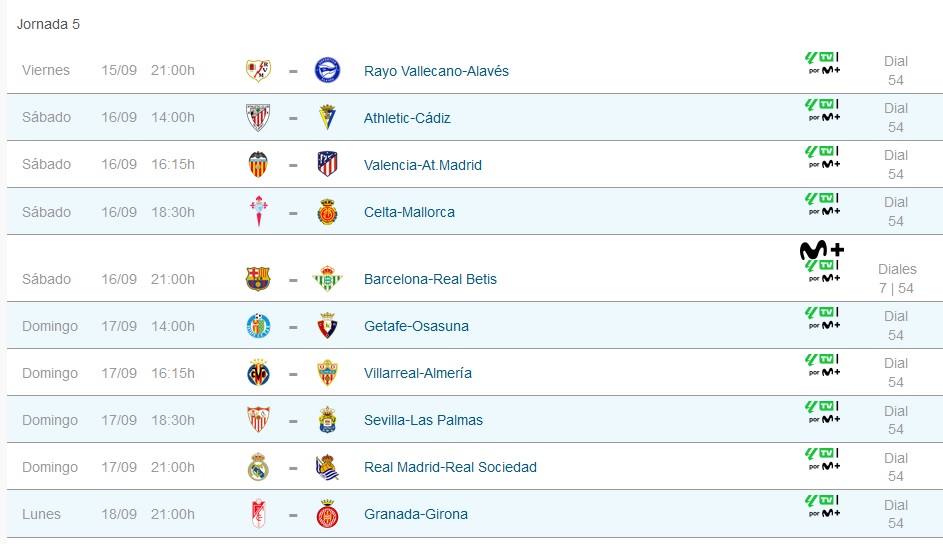Image resolution: width=943 pixels, height=544 pixels.
Task: Open the Rayo Vallecano-Alavés match link
Action: coord(436,71)
